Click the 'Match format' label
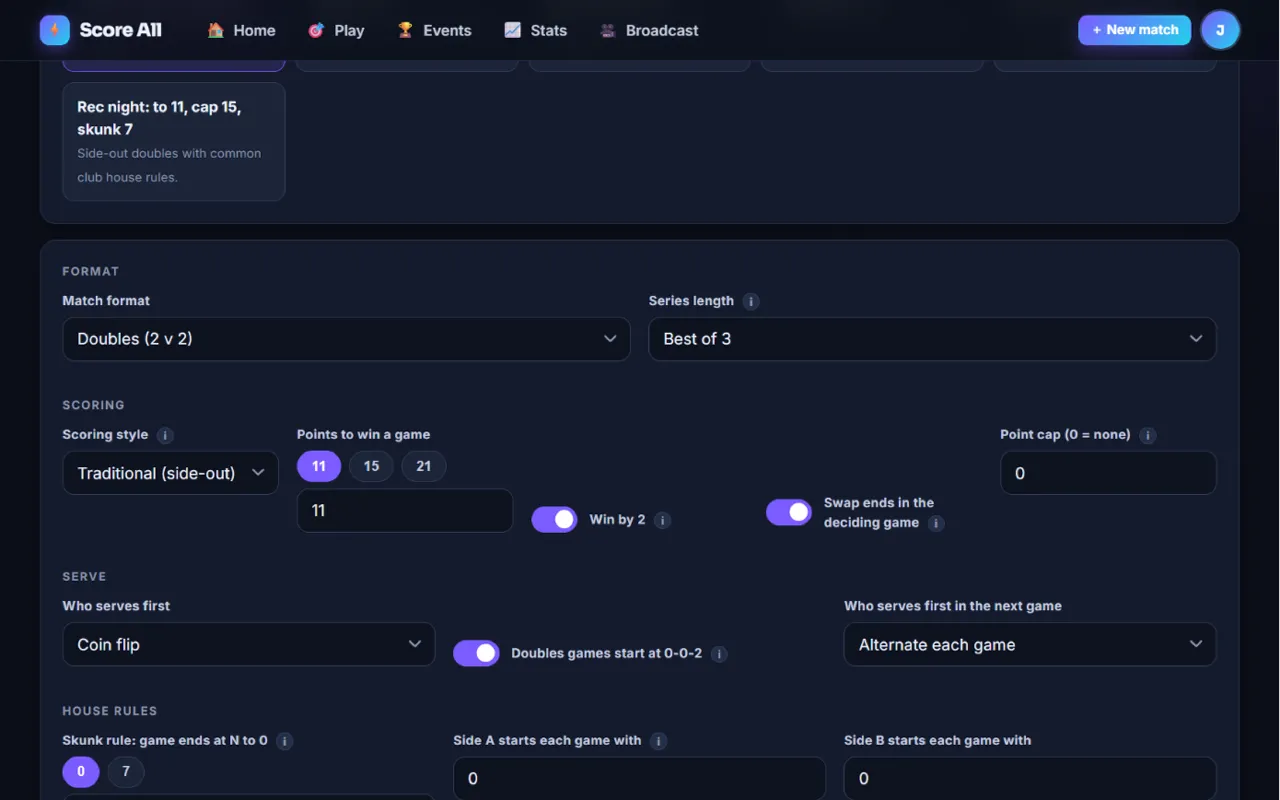Image resolution: width=1280 pixels, height=800 pixels. coord(106,301)
